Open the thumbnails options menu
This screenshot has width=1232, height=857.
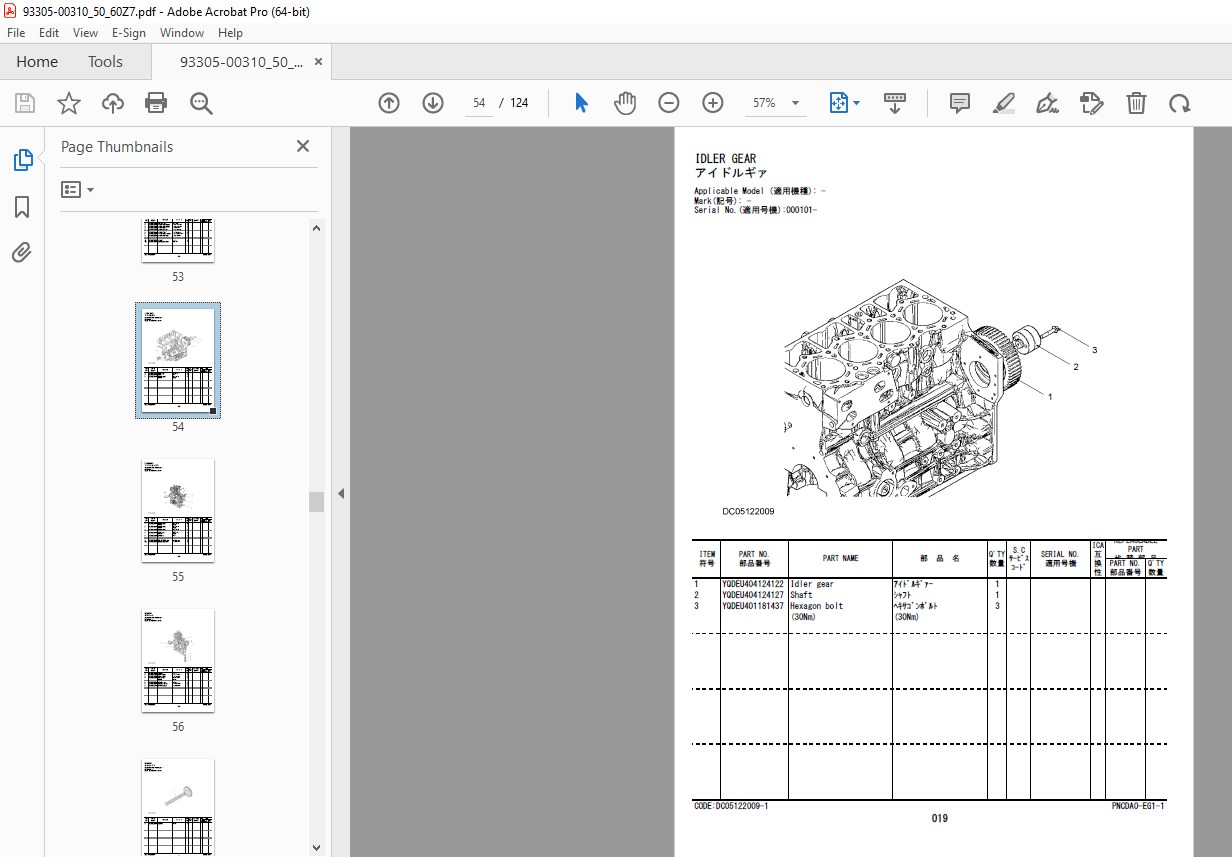point(78,189)
